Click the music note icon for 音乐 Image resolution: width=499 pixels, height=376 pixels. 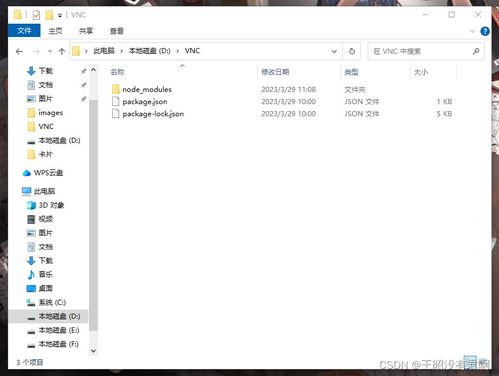(31, 274)
